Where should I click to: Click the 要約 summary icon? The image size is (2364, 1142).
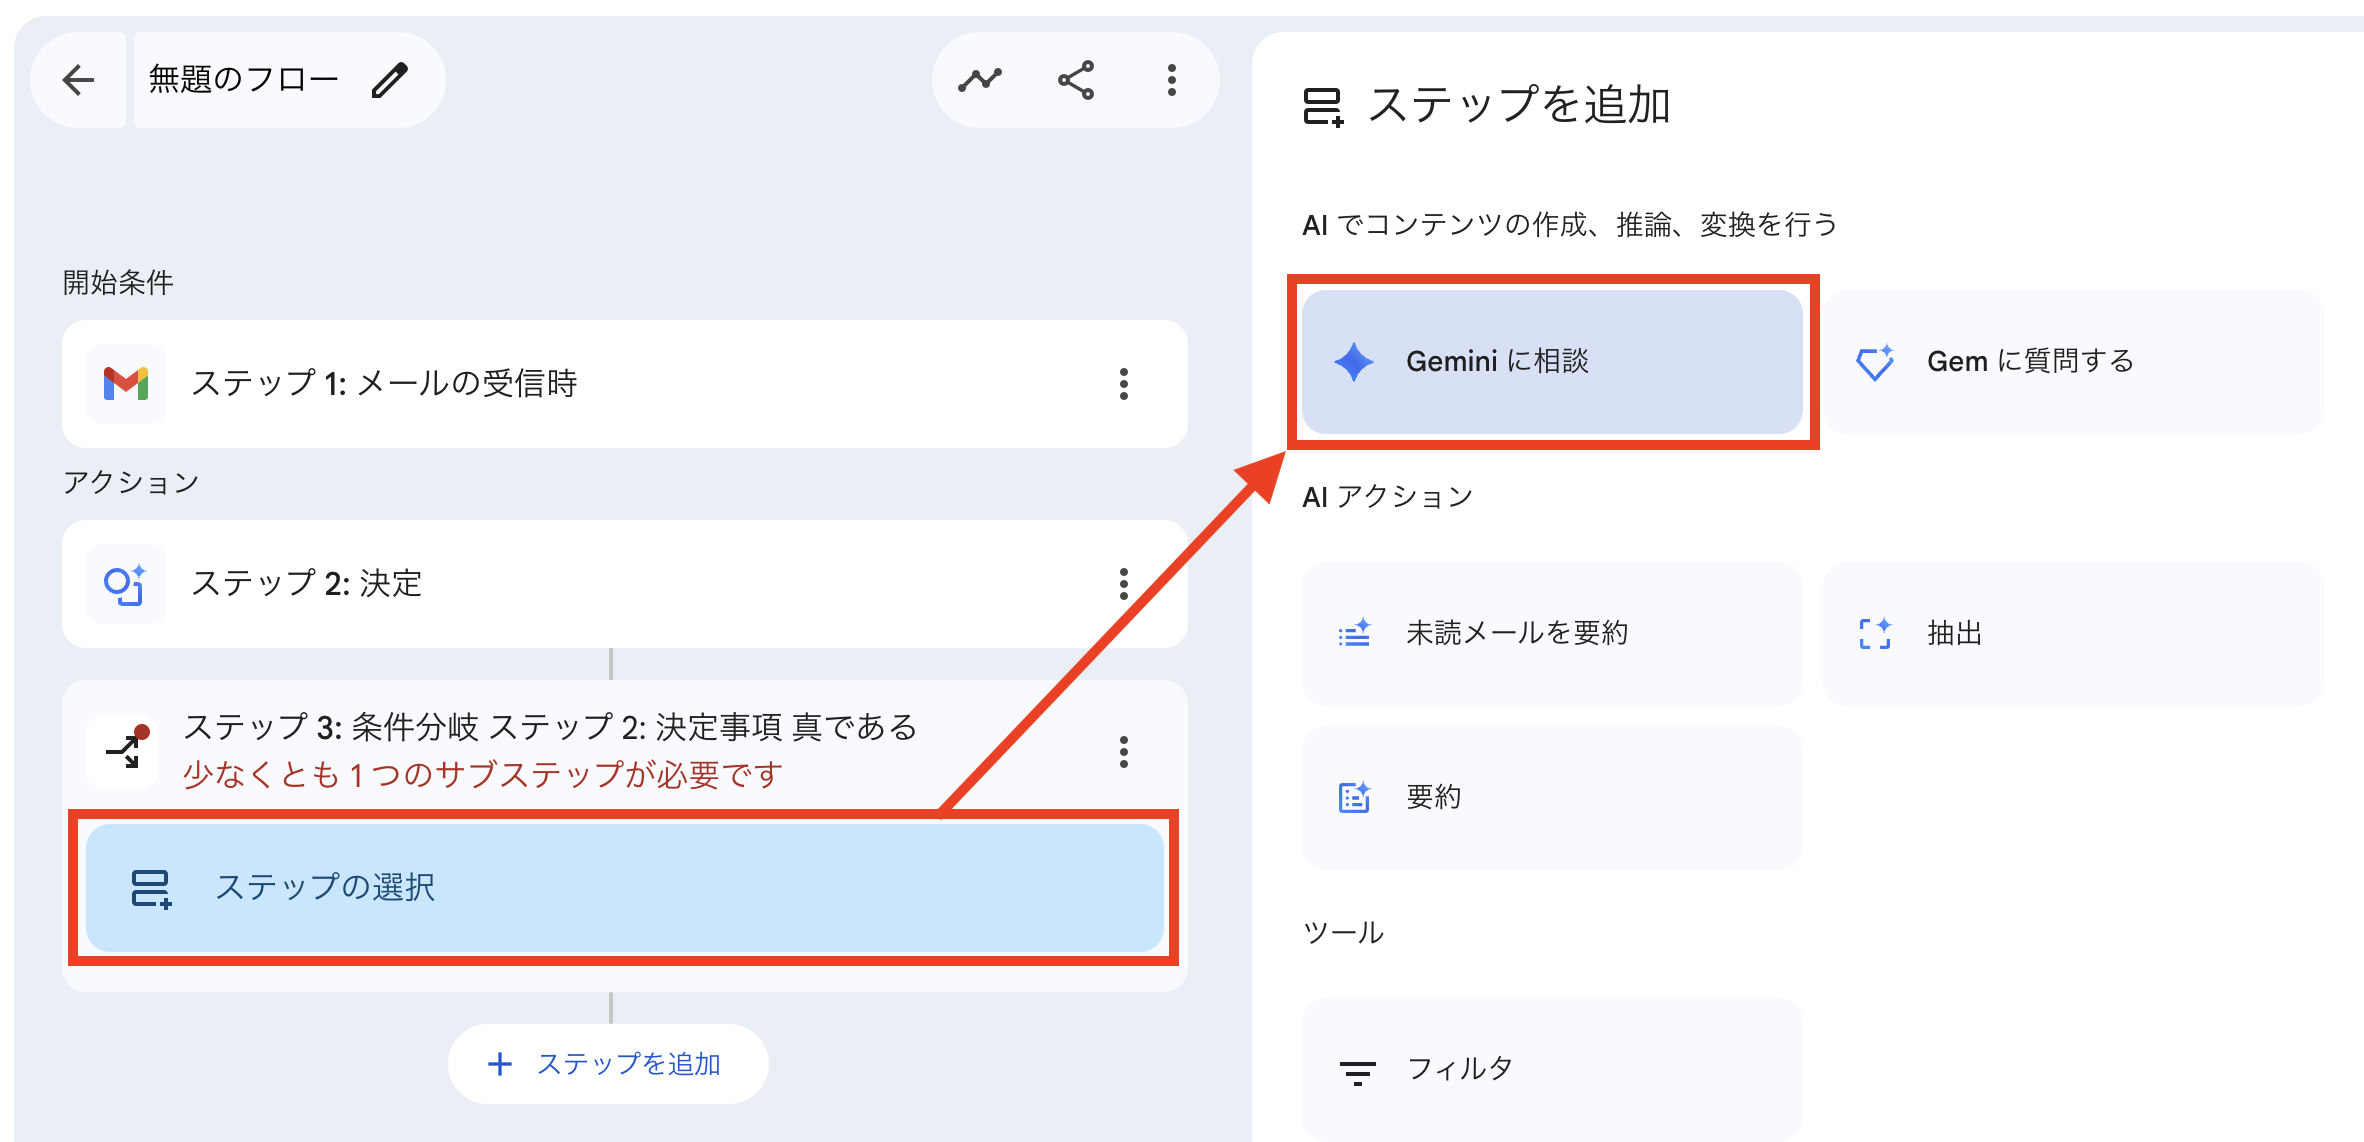1355,797
